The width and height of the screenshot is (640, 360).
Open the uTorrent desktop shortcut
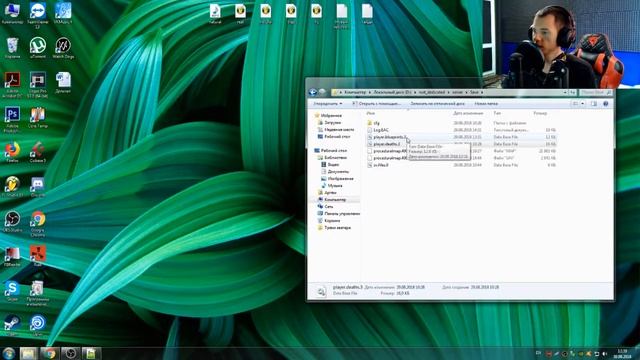(38, 48)
